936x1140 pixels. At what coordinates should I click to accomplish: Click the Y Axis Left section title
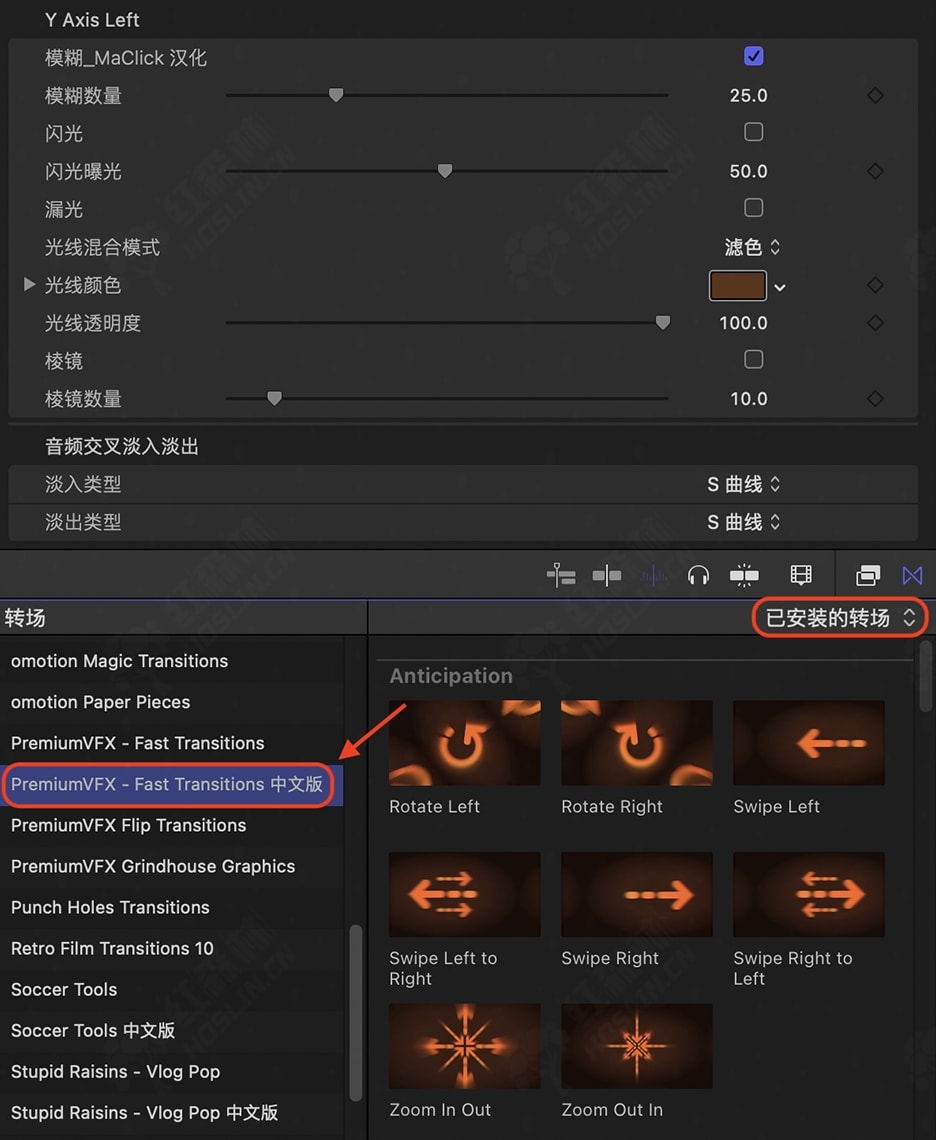coord(92,20)
